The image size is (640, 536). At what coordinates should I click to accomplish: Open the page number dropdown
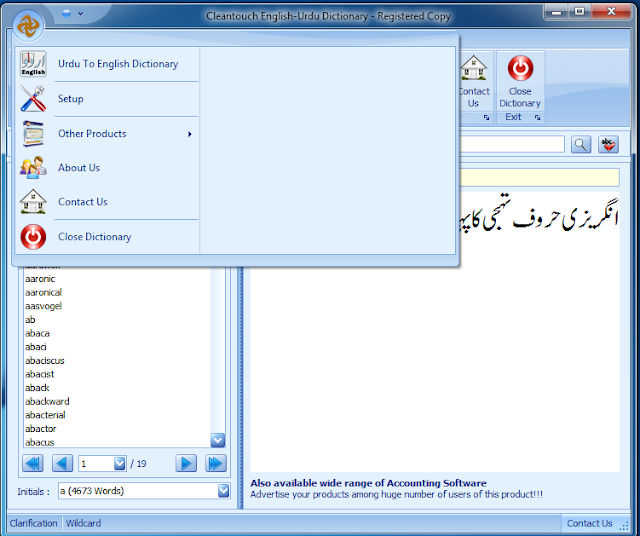point(120,463)
